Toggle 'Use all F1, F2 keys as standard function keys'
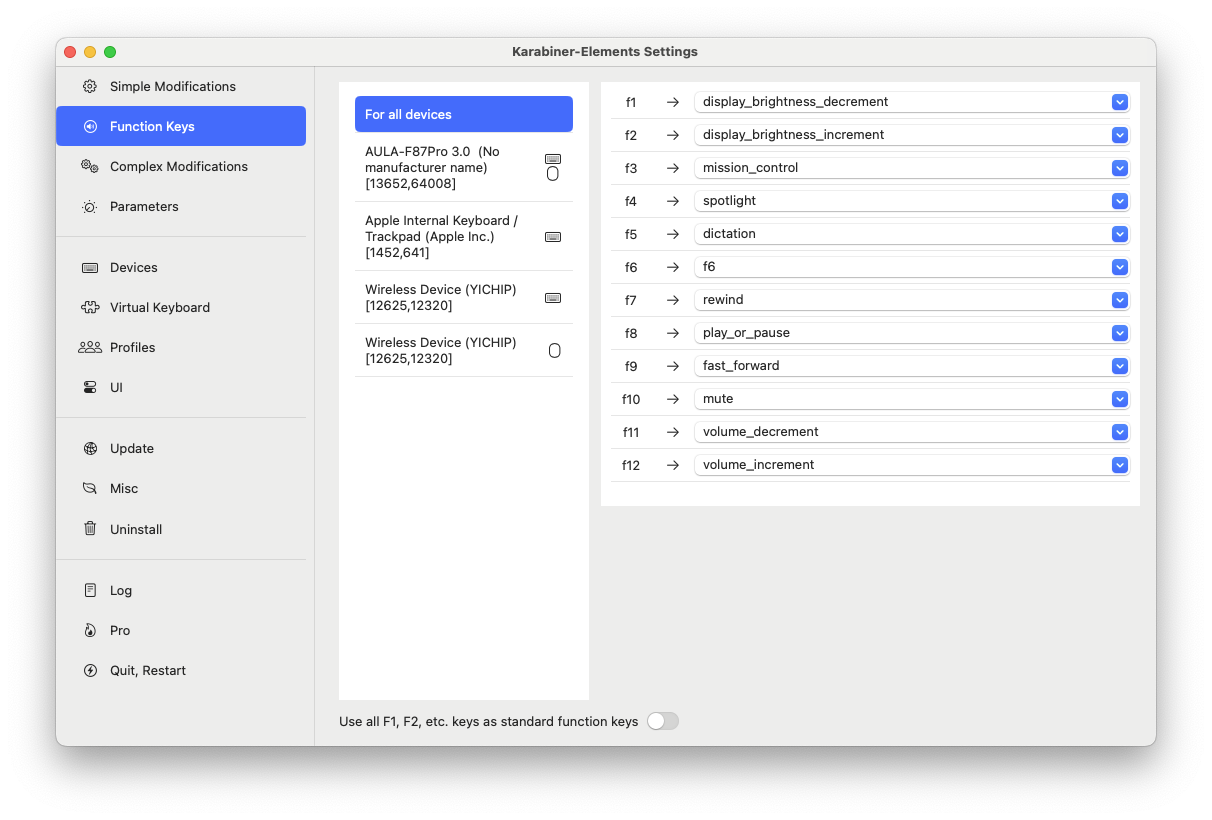 662,721
